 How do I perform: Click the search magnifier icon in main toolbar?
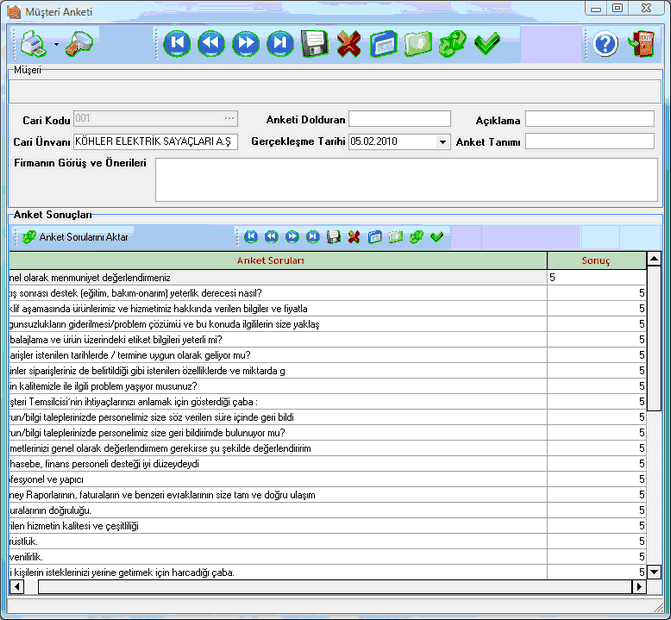click(80, 44)
